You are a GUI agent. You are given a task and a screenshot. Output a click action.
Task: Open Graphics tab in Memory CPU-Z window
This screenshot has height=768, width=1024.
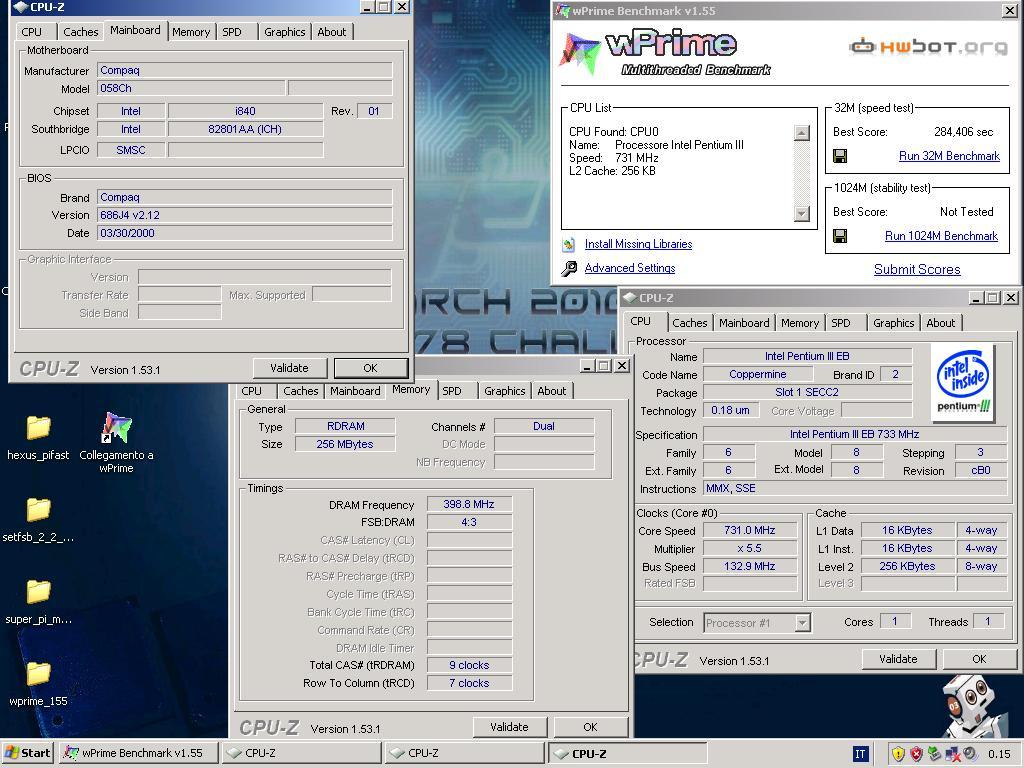(504, 391)
